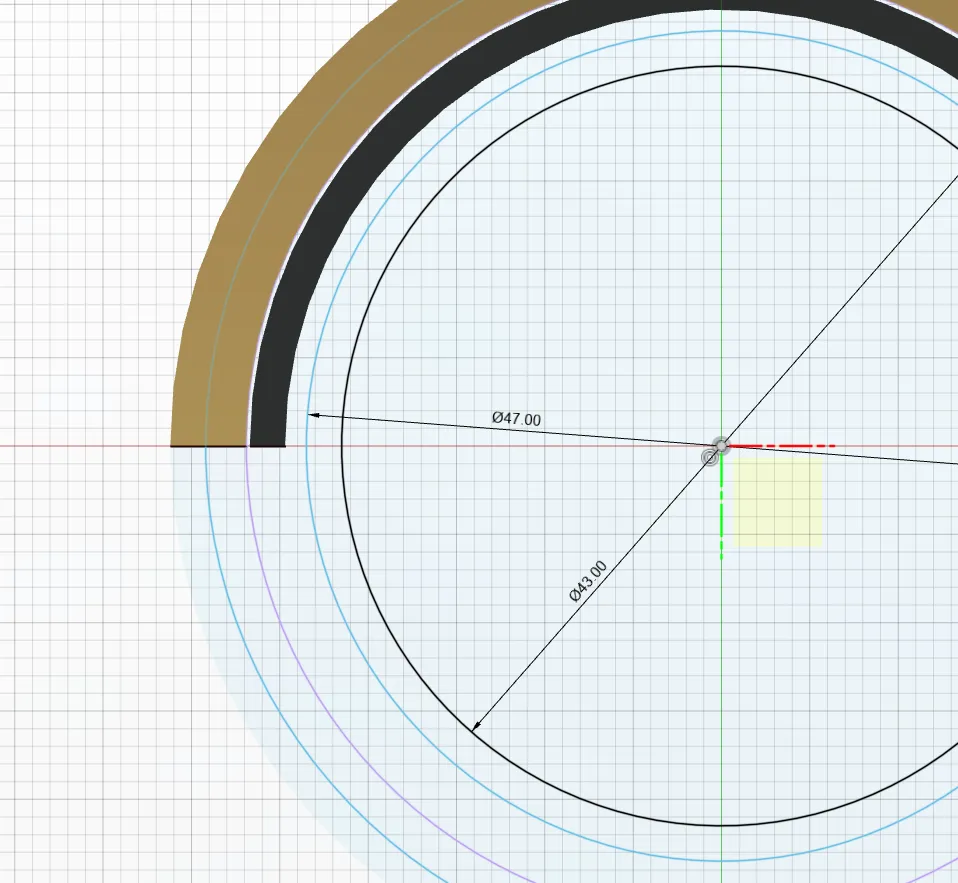
Task: Click the flat bottom edge of brown ring
Action: pyautogui.click(x=190, y=446)
